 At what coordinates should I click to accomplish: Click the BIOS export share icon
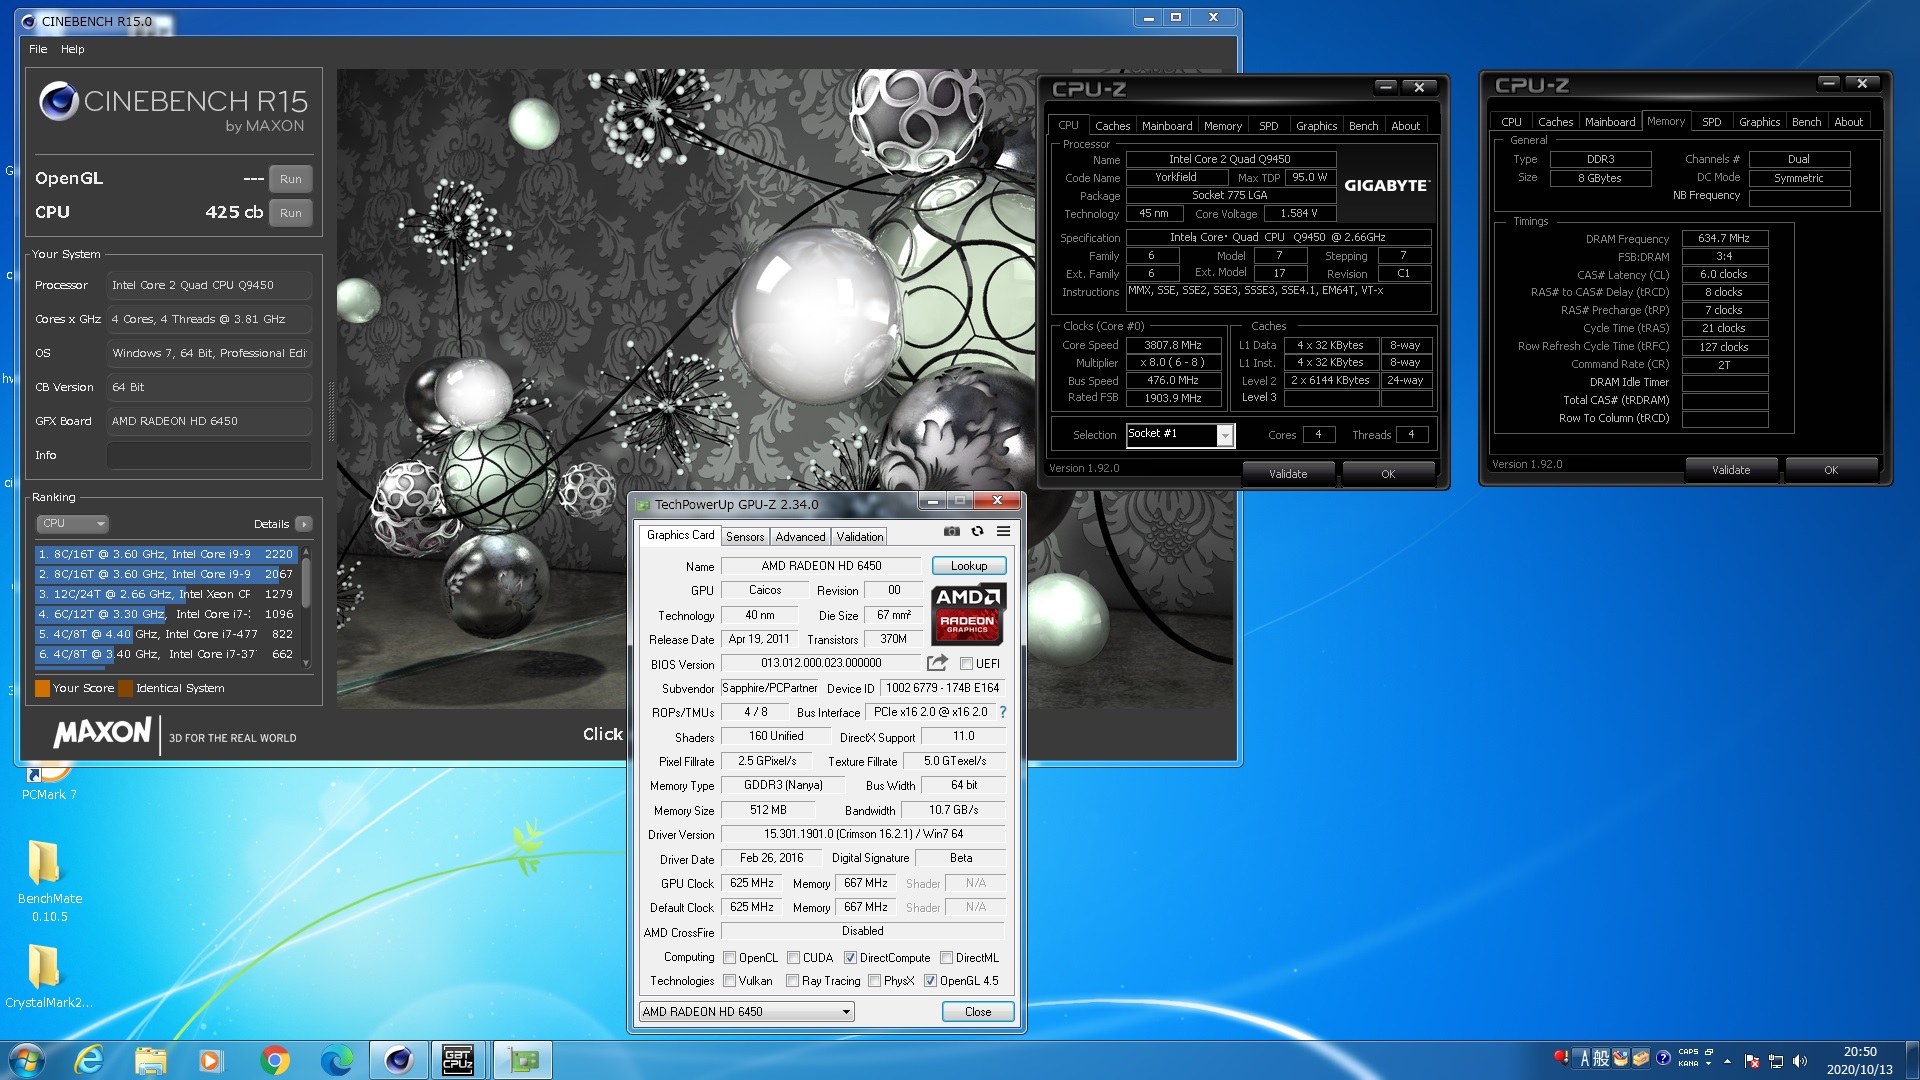[x=937, y=662]
